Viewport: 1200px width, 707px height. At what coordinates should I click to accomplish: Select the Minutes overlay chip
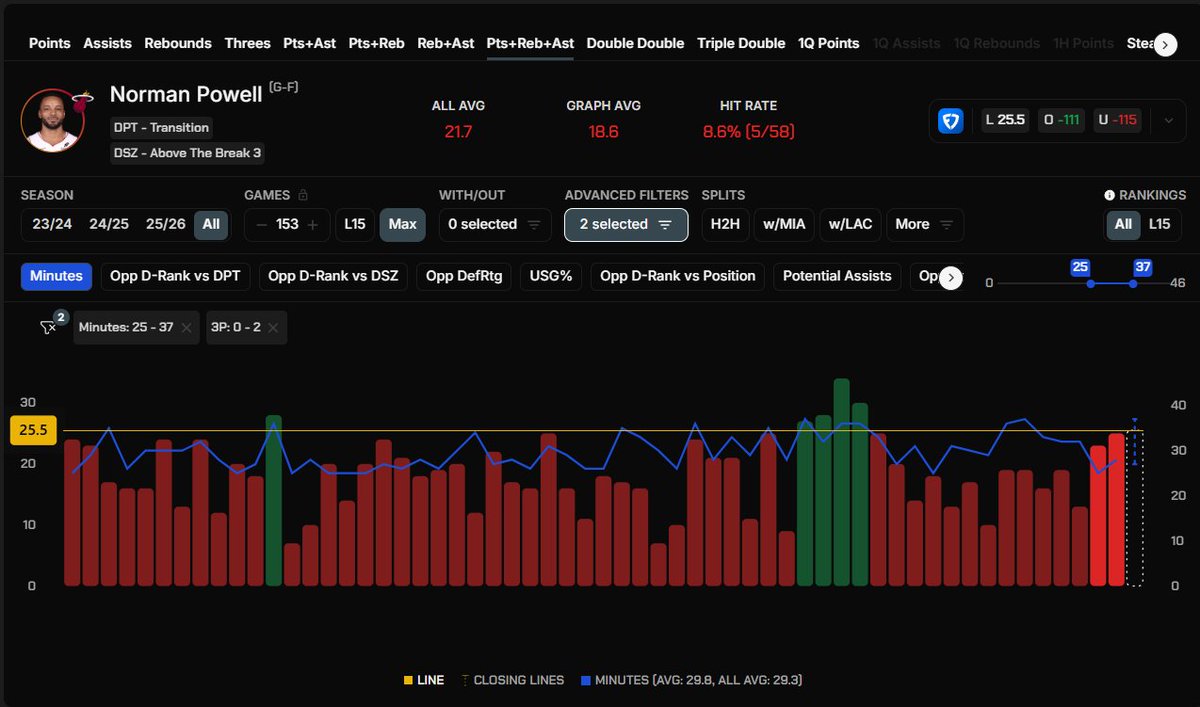pyautogui.click(x=56, y=276)
